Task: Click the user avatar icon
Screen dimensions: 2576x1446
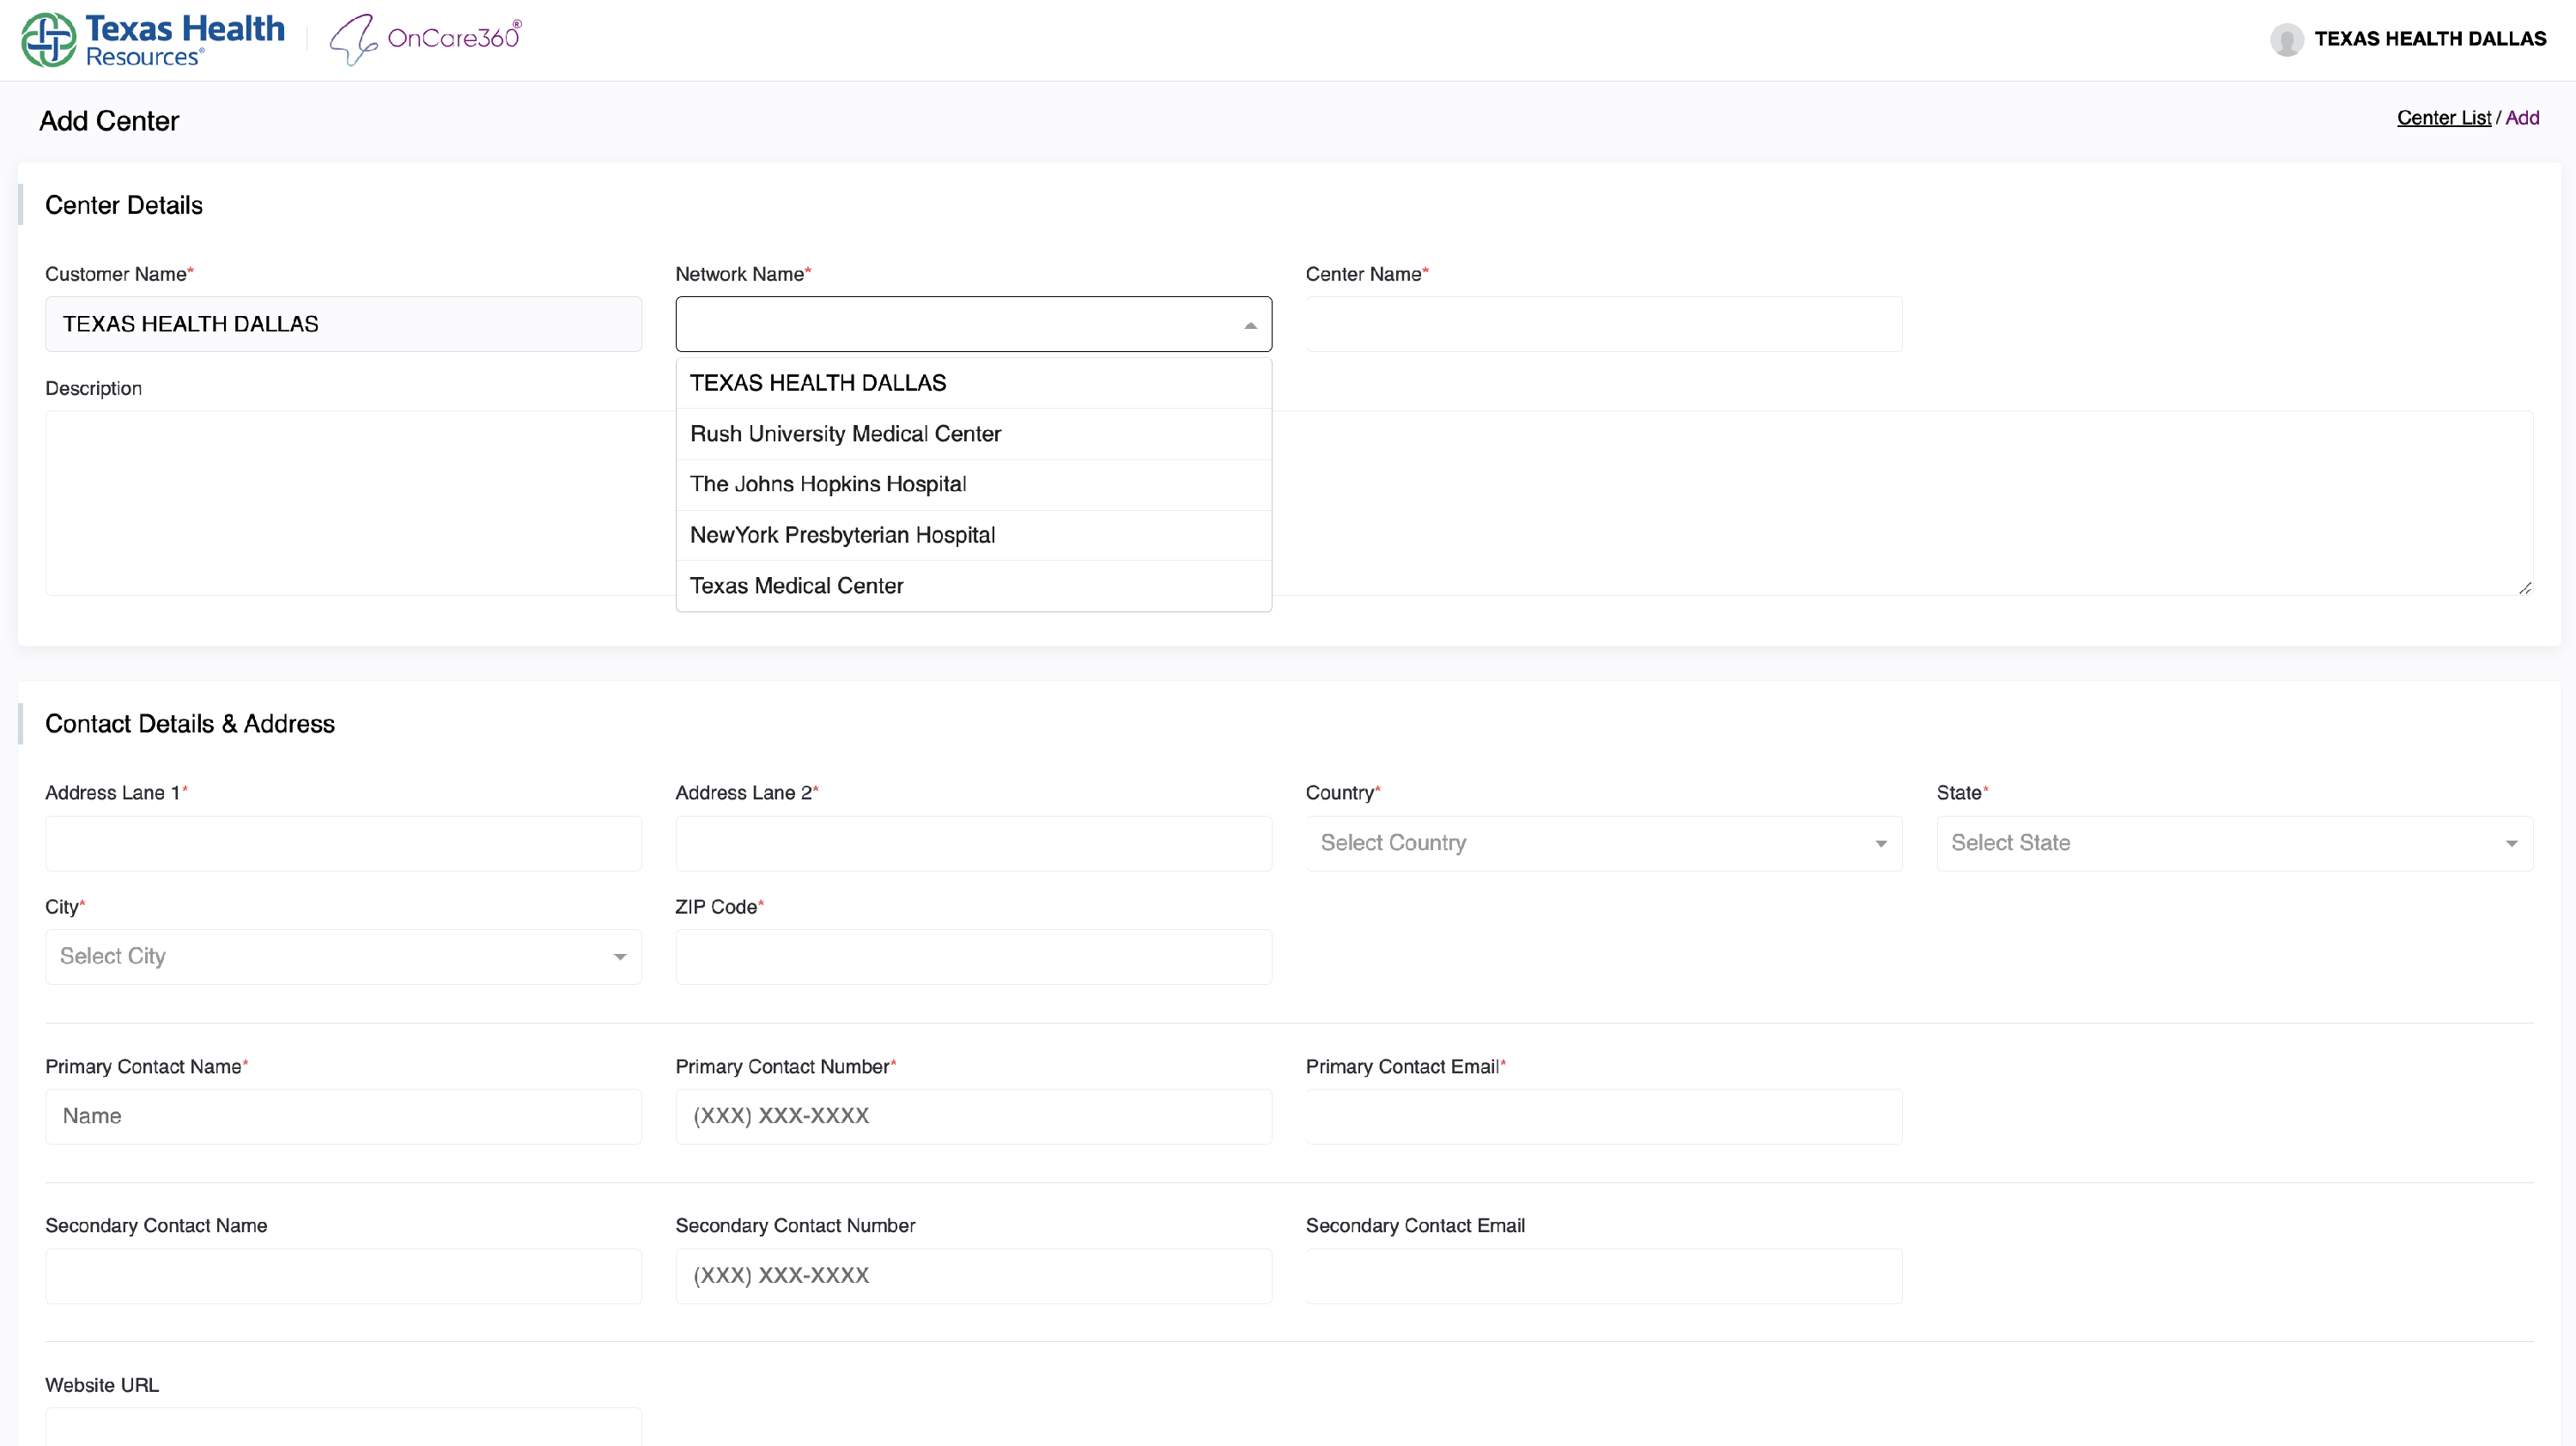Action: [x=2286, y=39]
